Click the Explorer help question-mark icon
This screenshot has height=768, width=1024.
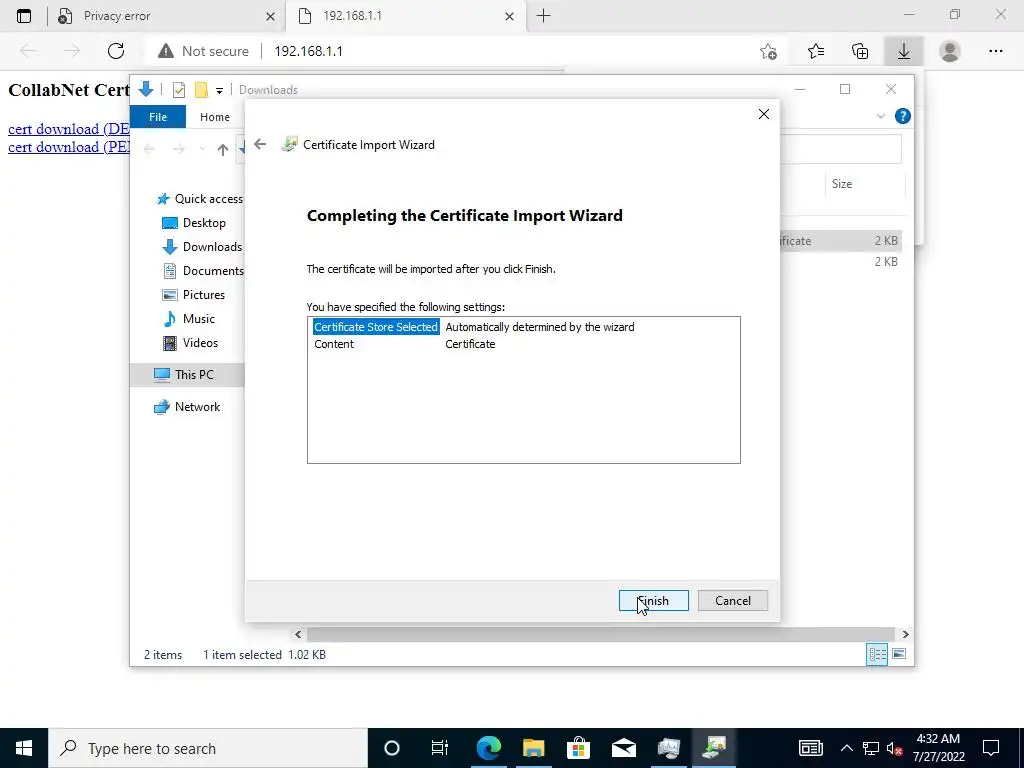[x=903, y=116]
